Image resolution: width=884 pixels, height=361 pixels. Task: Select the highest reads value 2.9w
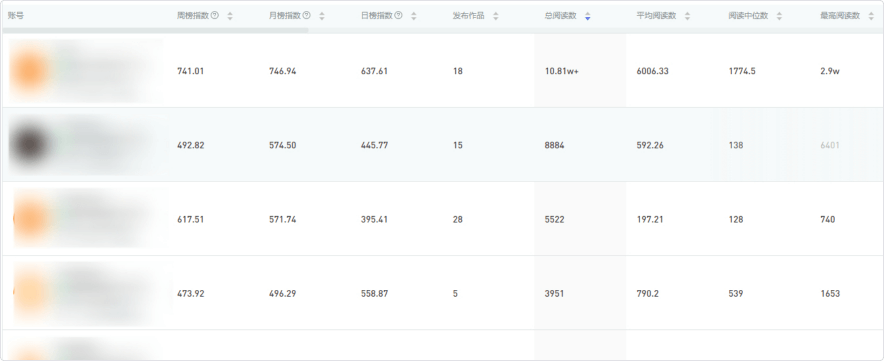tap(830, 71)
